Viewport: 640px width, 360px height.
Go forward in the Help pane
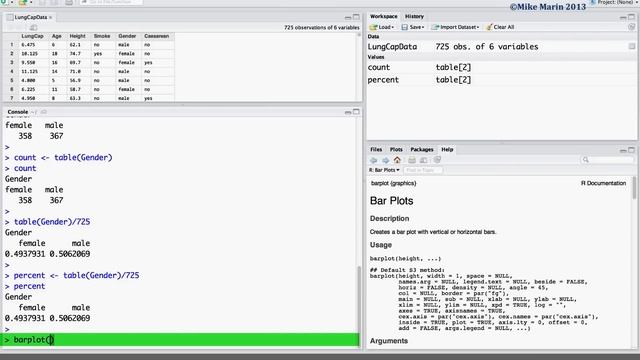(385, 160)
